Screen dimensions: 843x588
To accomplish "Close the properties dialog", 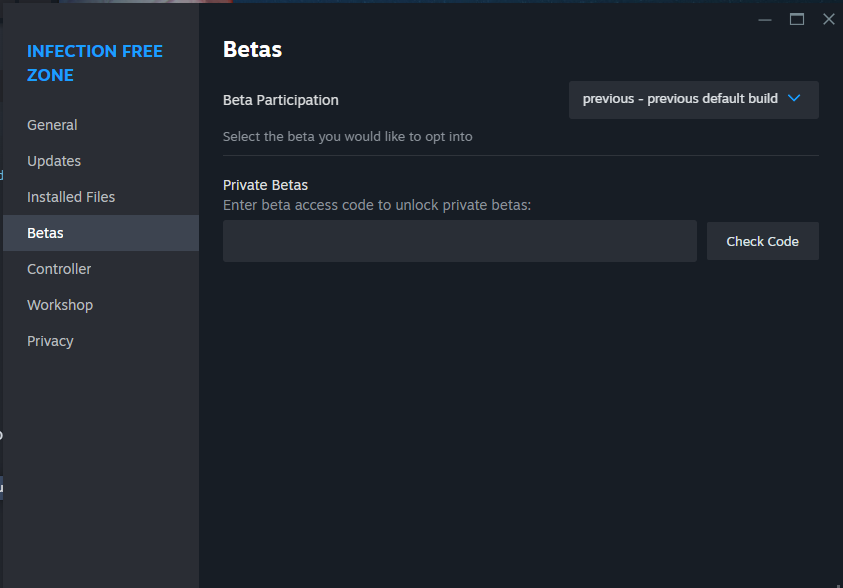I will pos(829,18).
